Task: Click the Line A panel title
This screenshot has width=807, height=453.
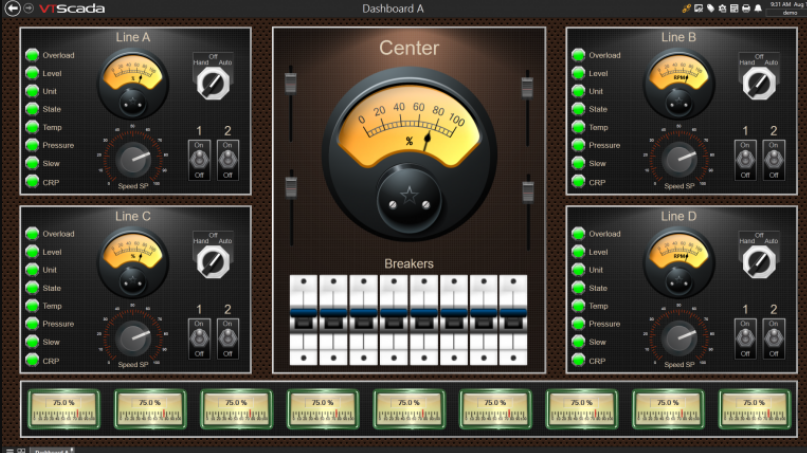Action: click(133, 37)
